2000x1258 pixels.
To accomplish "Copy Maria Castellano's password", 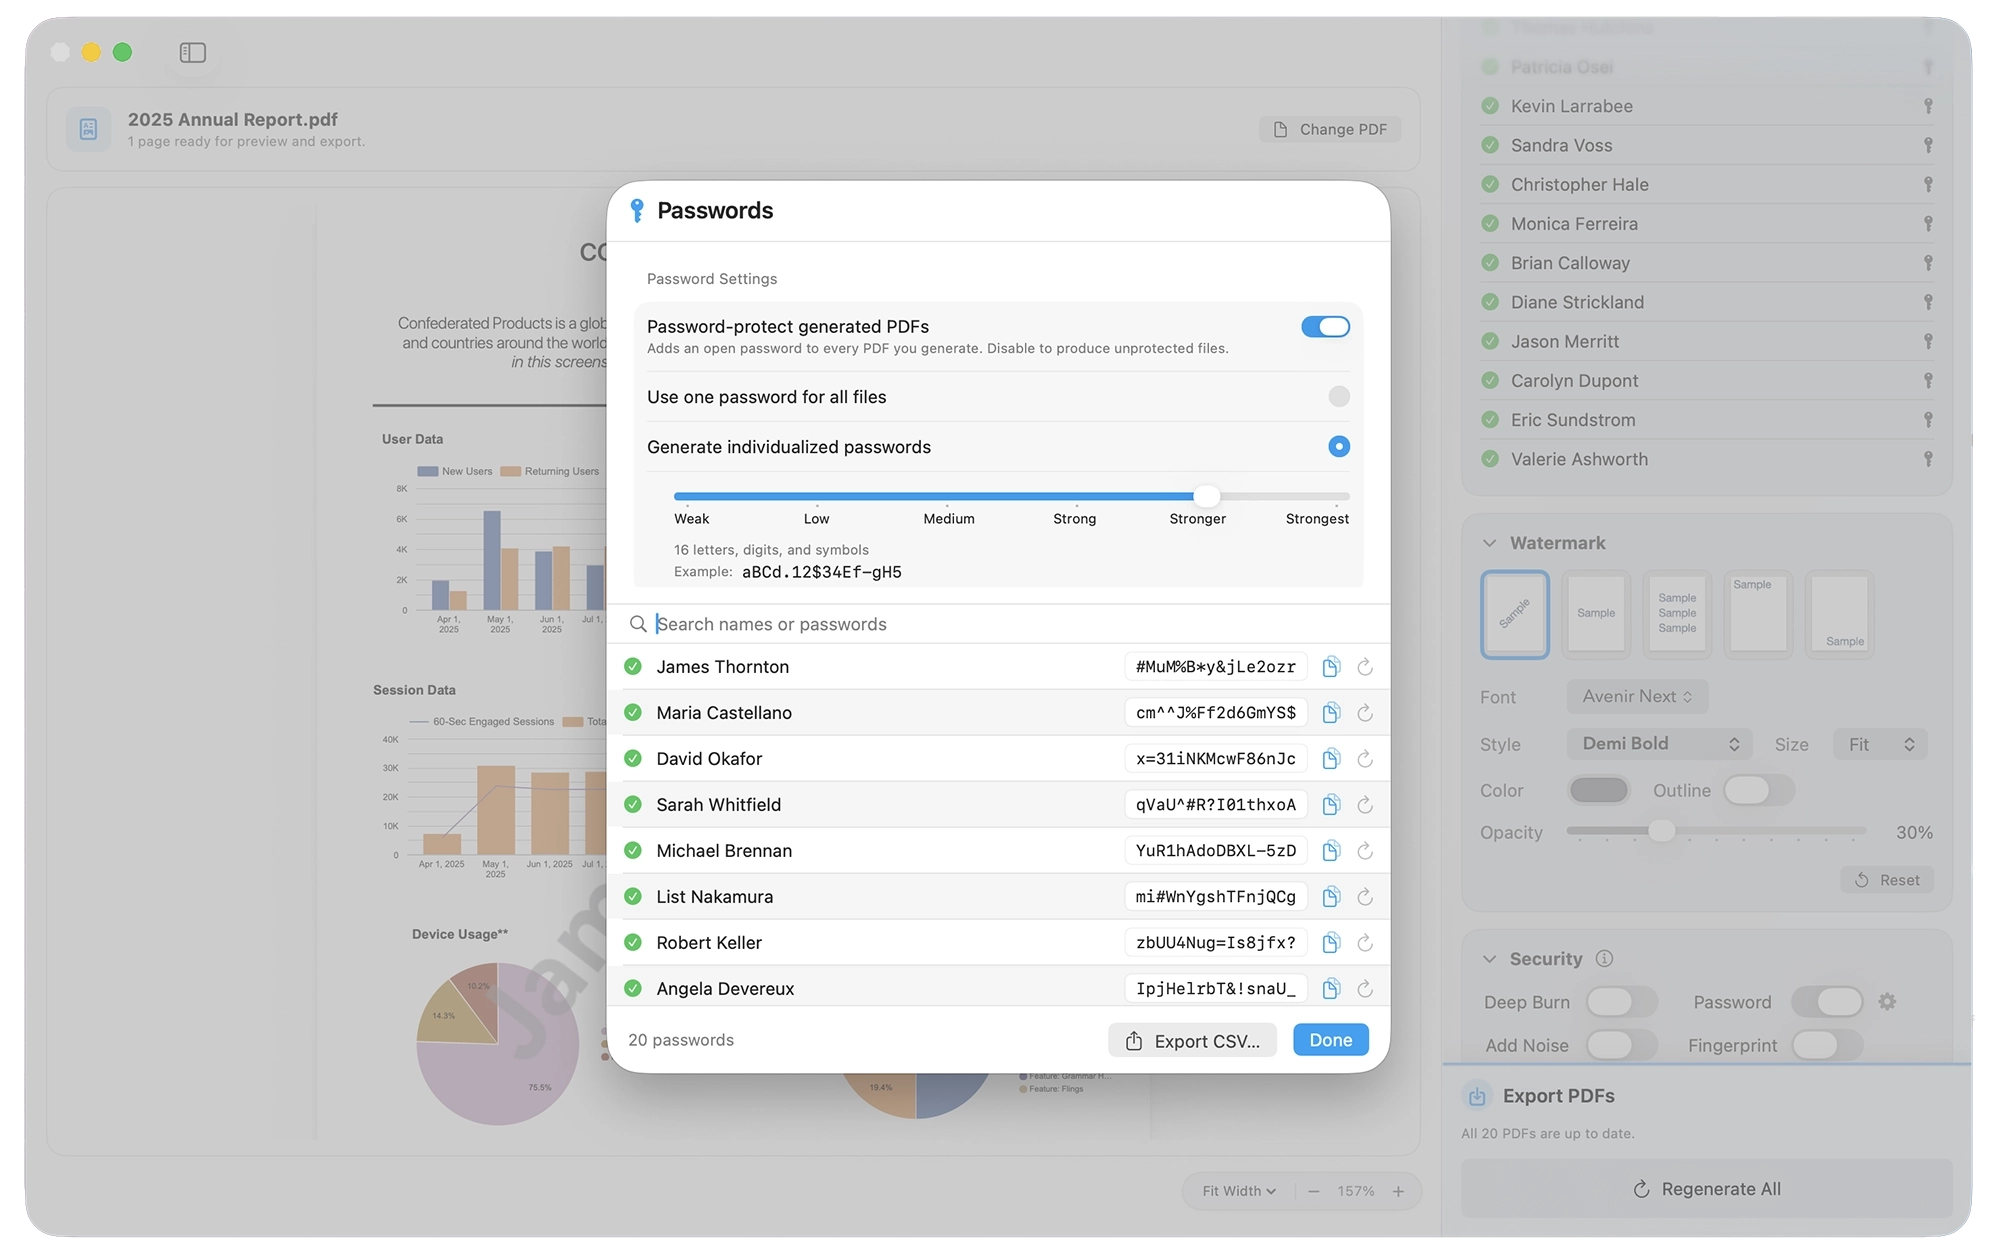I will [1331, 713].
